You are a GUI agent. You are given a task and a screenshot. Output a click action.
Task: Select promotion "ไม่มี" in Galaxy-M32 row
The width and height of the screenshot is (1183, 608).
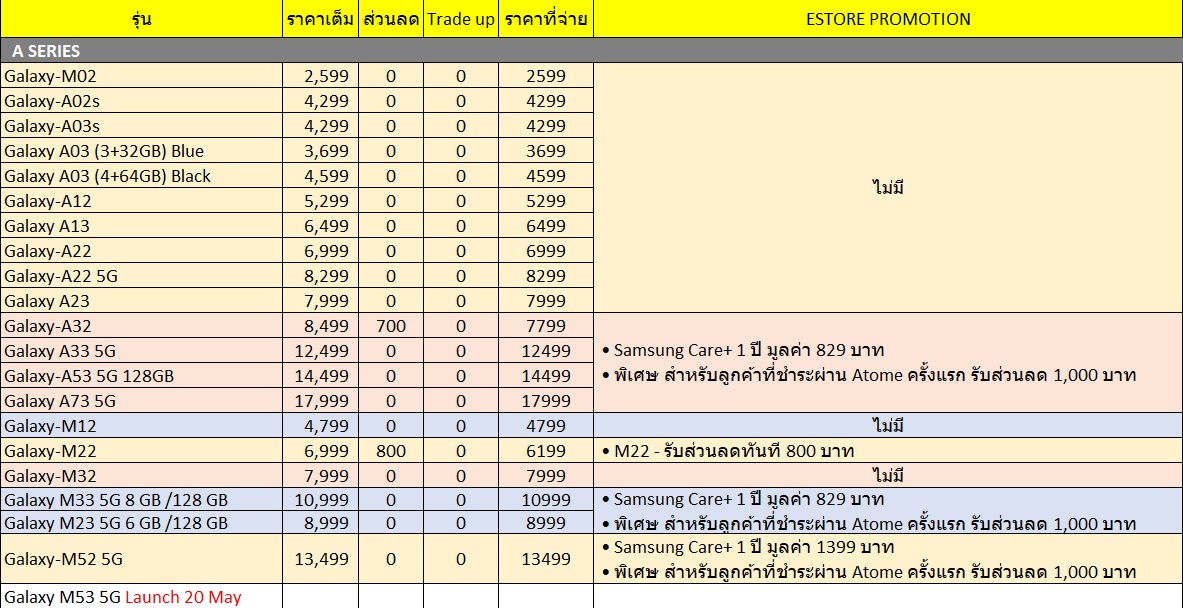(888, 475)
